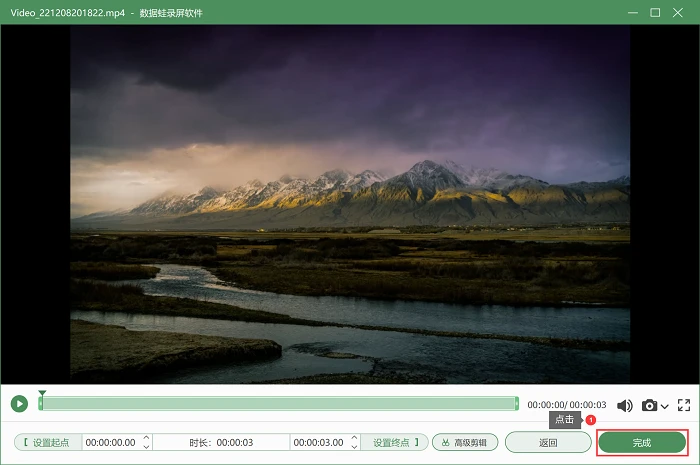The height and width of the screenshot is (465, 700).
Task: Click the end time field 00:00:03.00
Action: coord(319,442)
